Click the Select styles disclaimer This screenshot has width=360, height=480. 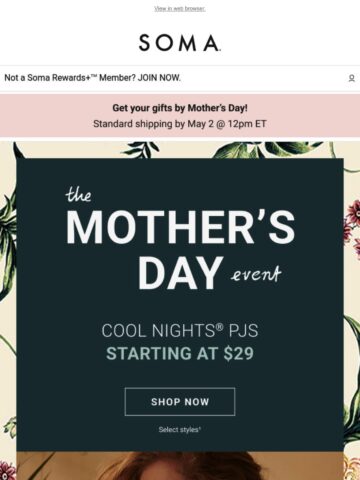click(180, 430)
